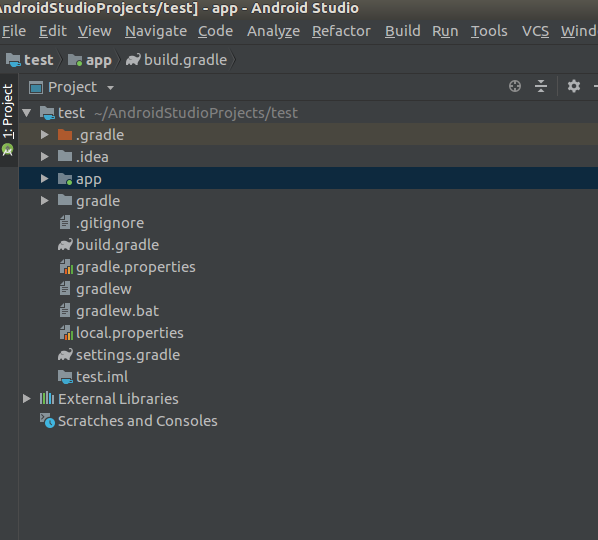Collapse the test root node arrow

(26, 113)
